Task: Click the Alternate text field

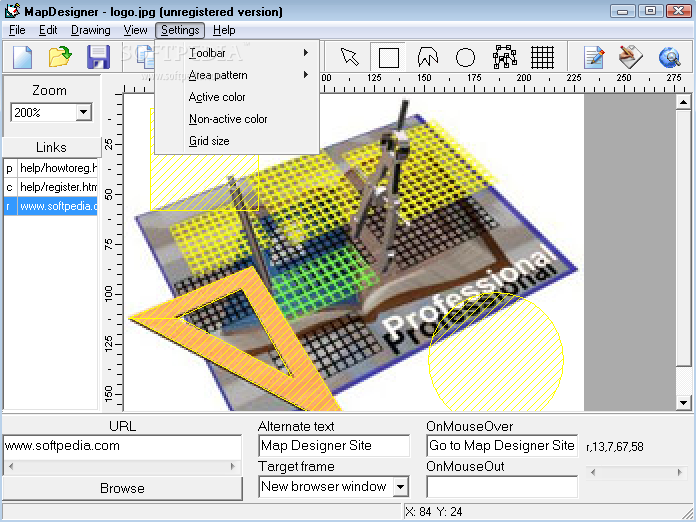Action: coord(334,446)
